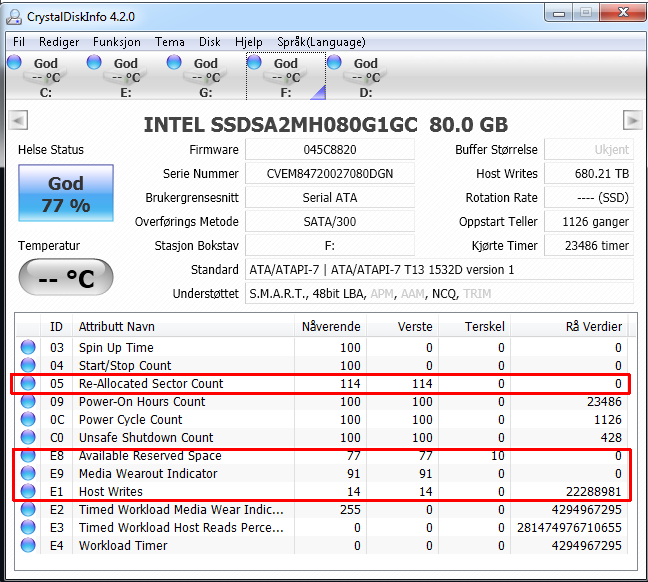Image resolution: width=648 pixels, height=582 pixels.
Task: Select the Power Cycle Count attribute name
Action: [x=131, y=420]
